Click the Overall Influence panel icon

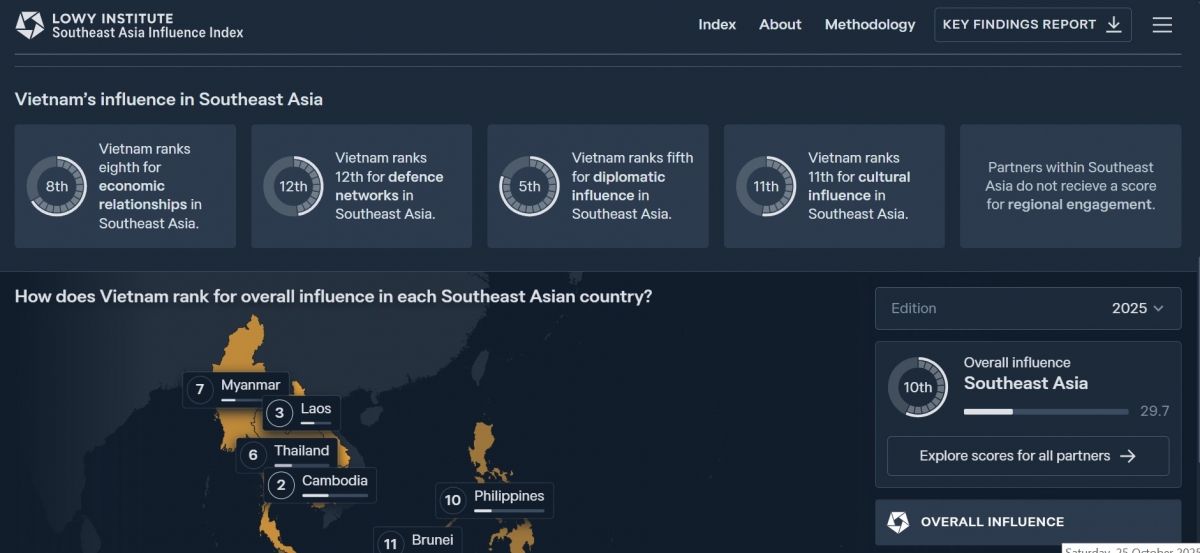(898, 522)
